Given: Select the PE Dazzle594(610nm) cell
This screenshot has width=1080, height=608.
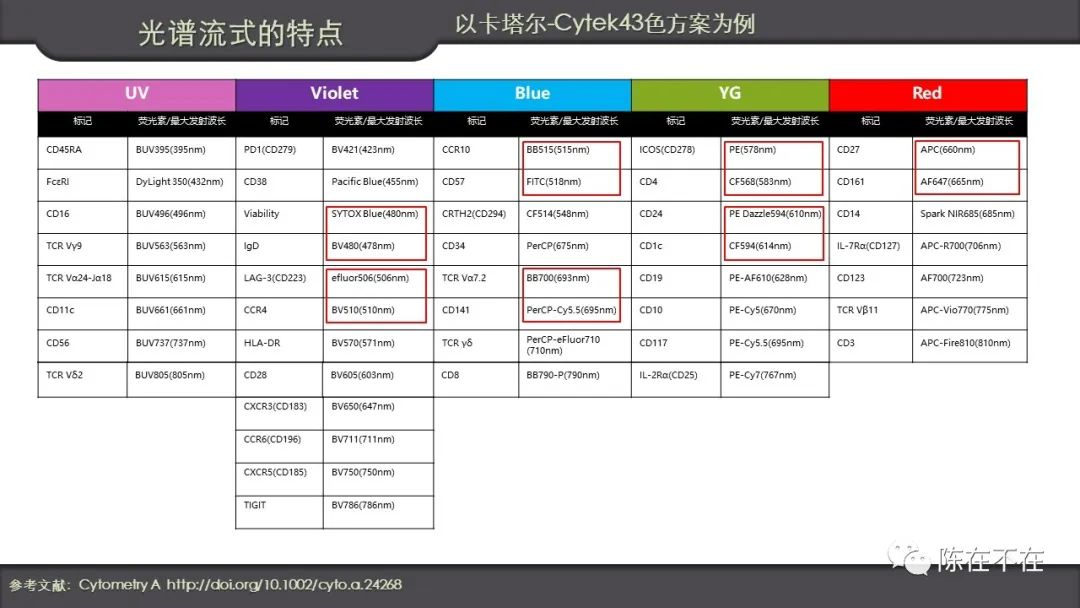Looking at the screenshot, I should [775, 214].
